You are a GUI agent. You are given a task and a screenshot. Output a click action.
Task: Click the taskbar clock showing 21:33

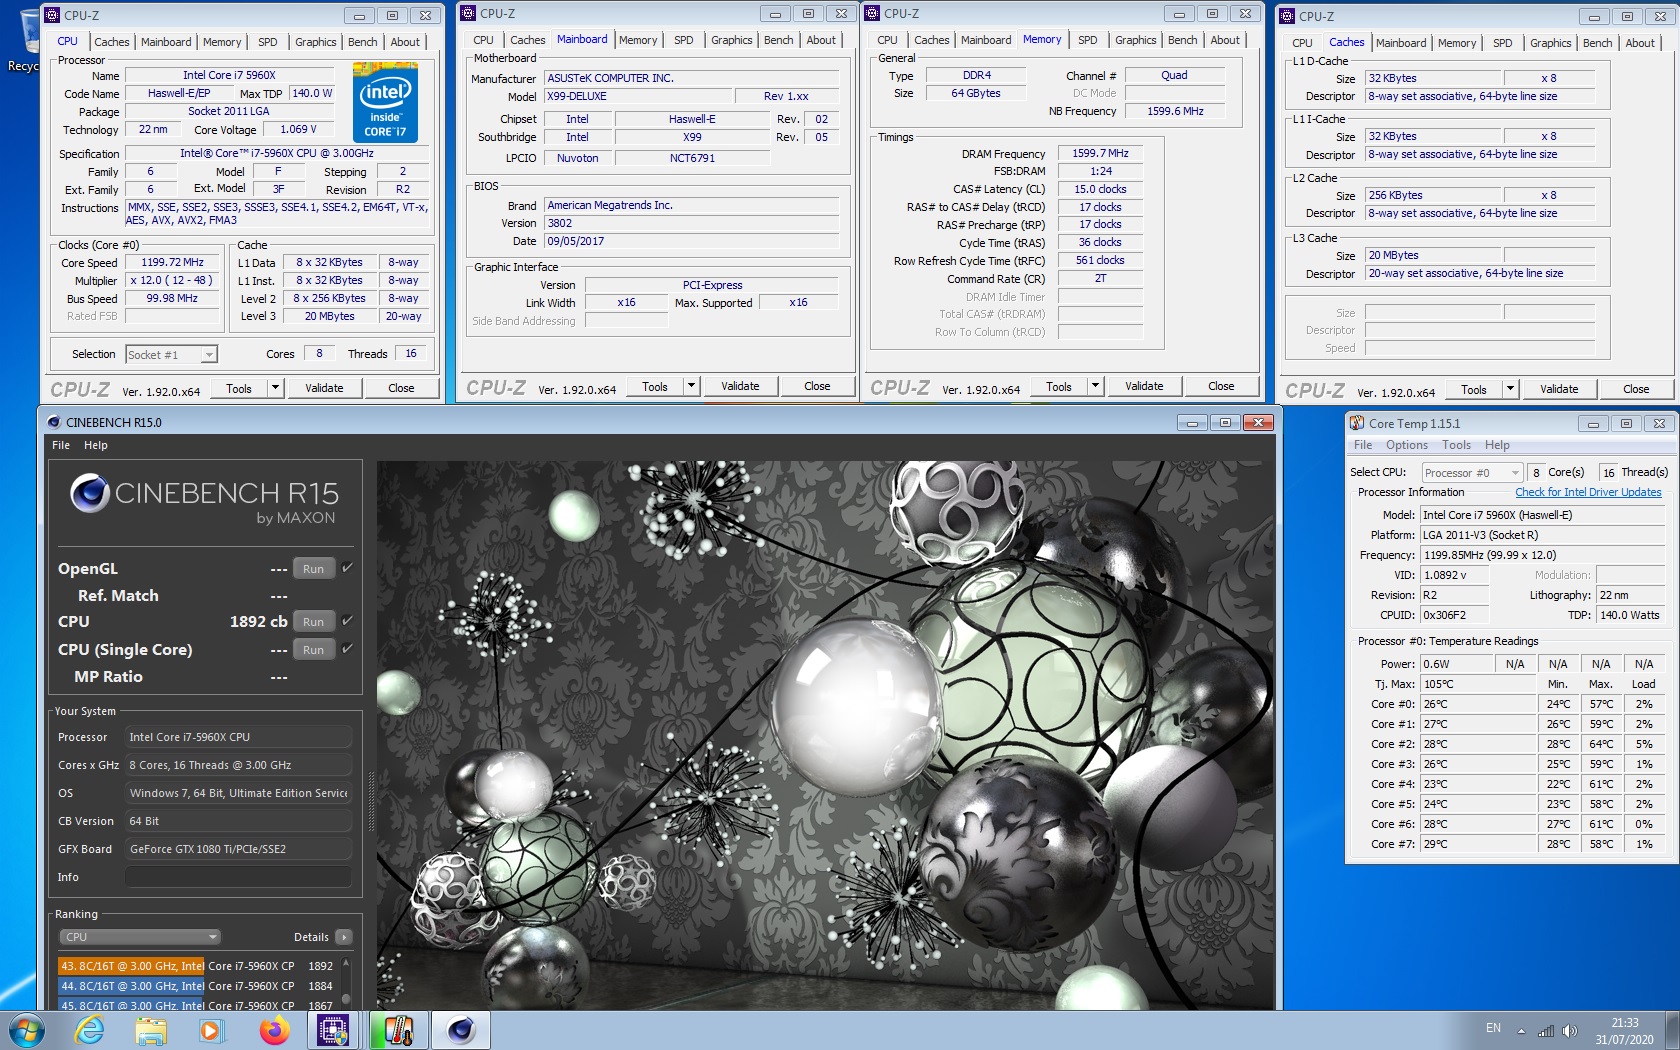[x=1624, y=1030]
